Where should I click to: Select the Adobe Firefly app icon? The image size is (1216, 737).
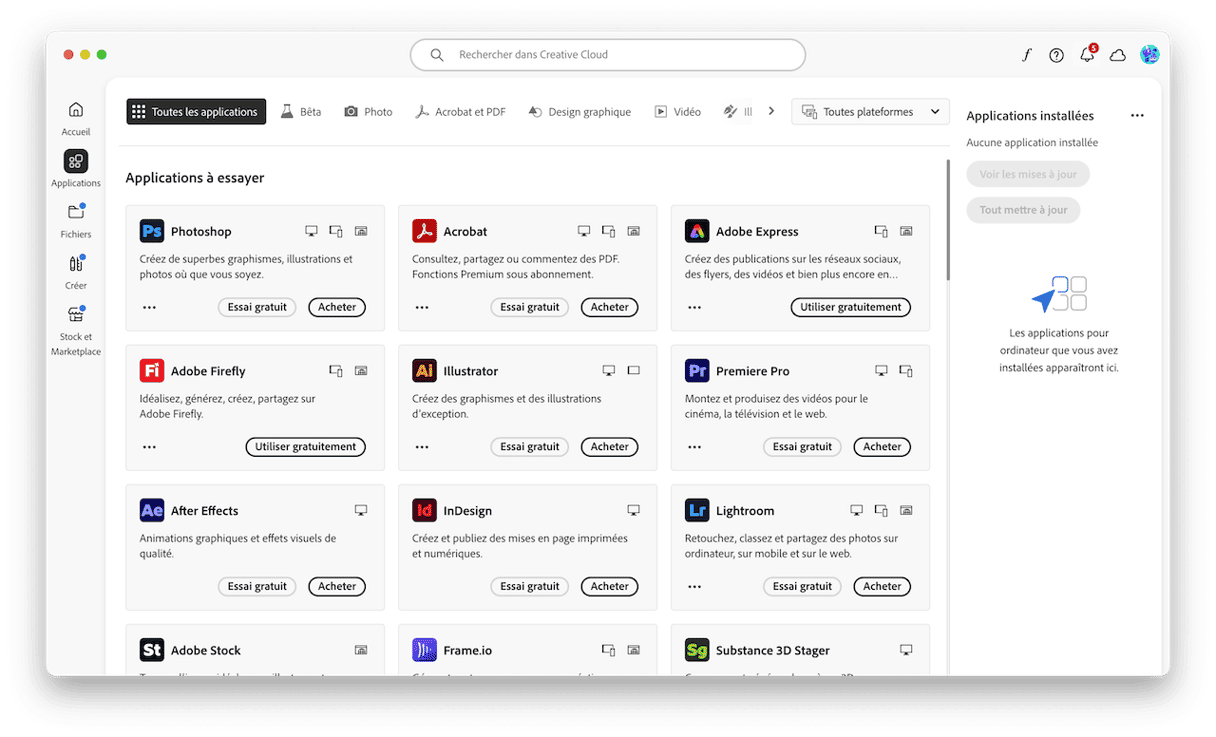pos(151,370)
